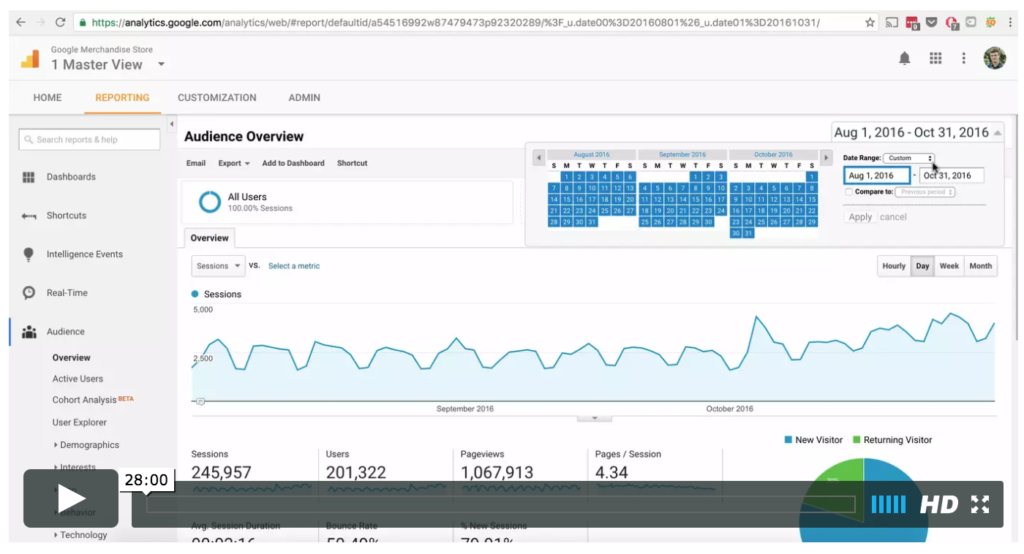
Task: Click the cast extension icon in Chrome toolbar
Action: (891, 22)
